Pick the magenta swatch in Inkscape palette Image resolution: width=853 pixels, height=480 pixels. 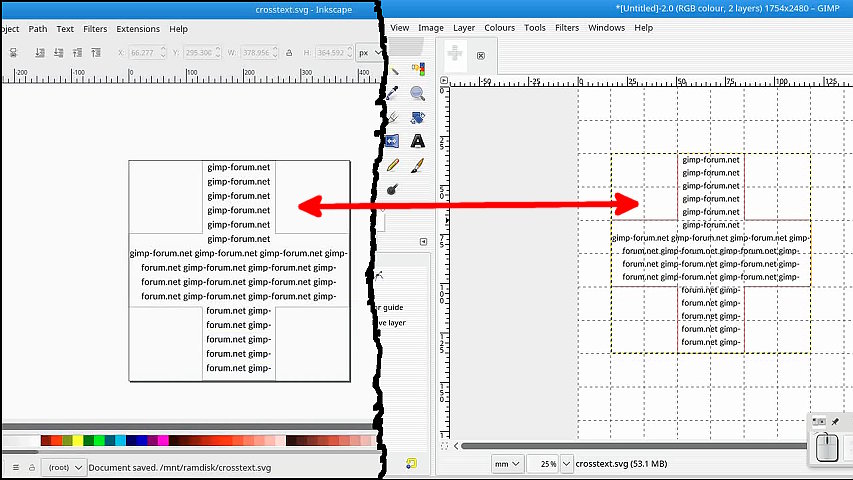coord(163,440)
